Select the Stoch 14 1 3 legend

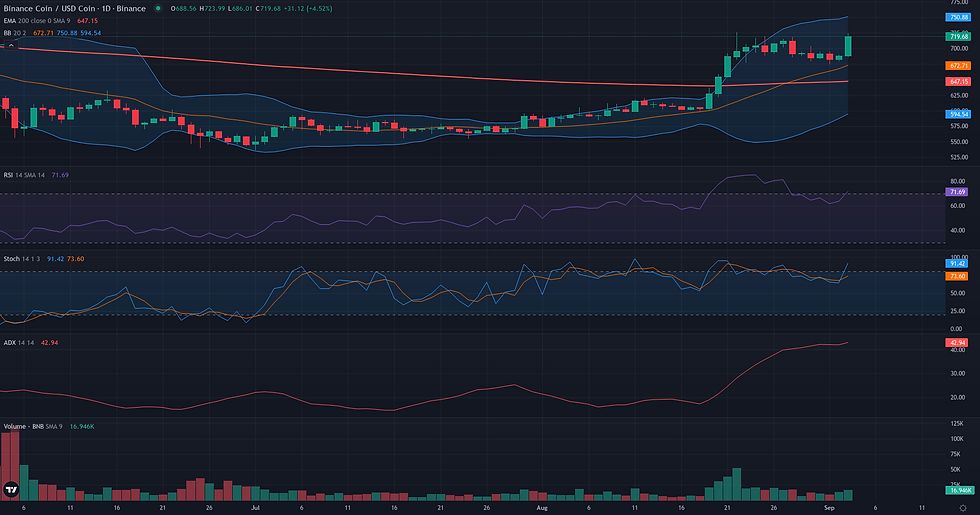point(22,259)
